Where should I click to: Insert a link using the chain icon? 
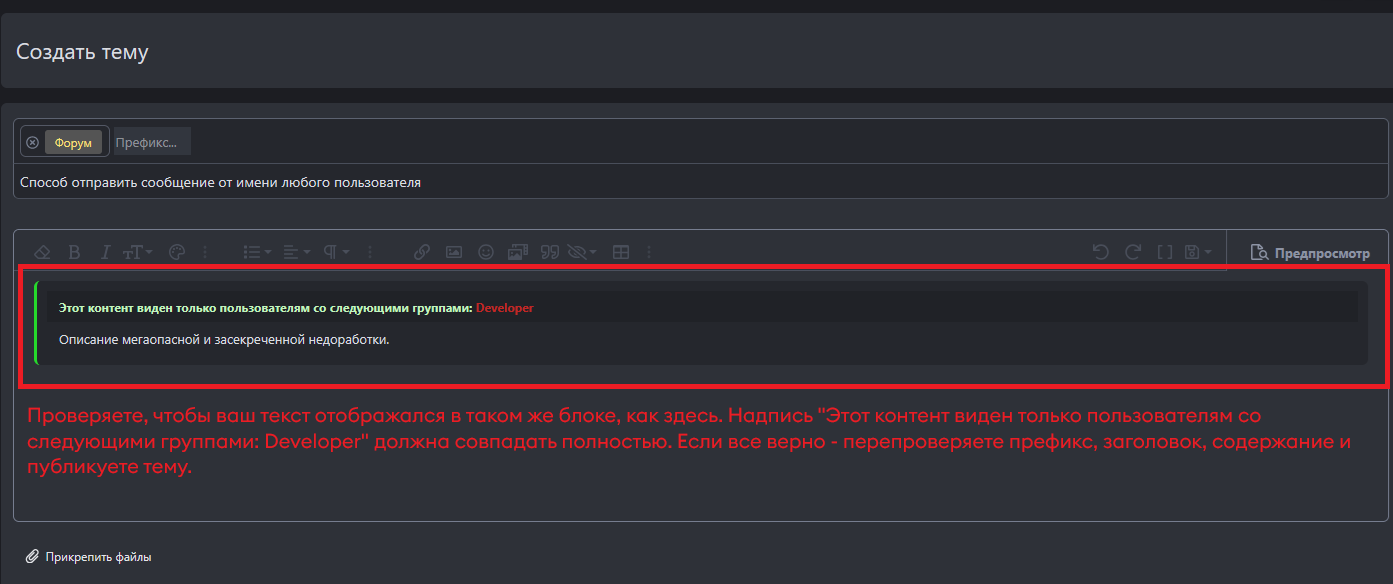coord(421,251)
